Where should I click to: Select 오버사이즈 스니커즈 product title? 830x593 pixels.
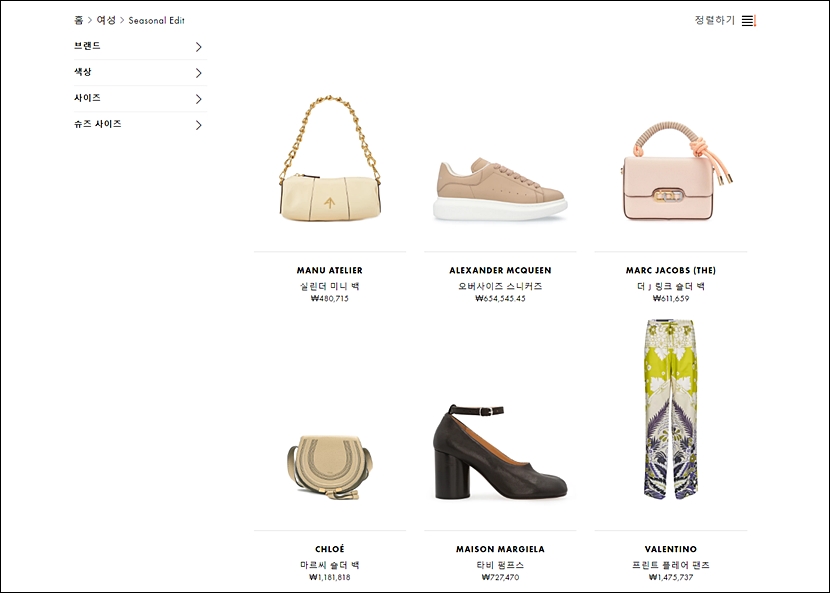pos(500,286)
